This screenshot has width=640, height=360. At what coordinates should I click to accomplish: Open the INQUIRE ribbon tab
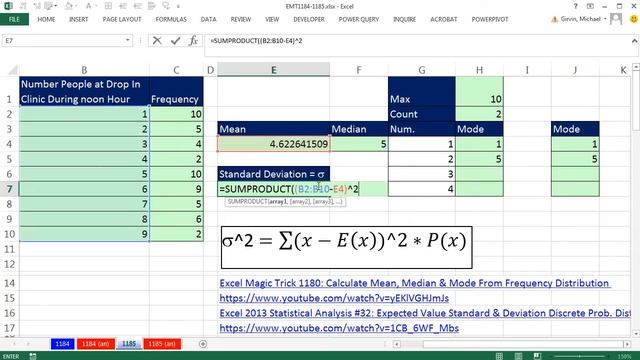[x=404, y=19]
